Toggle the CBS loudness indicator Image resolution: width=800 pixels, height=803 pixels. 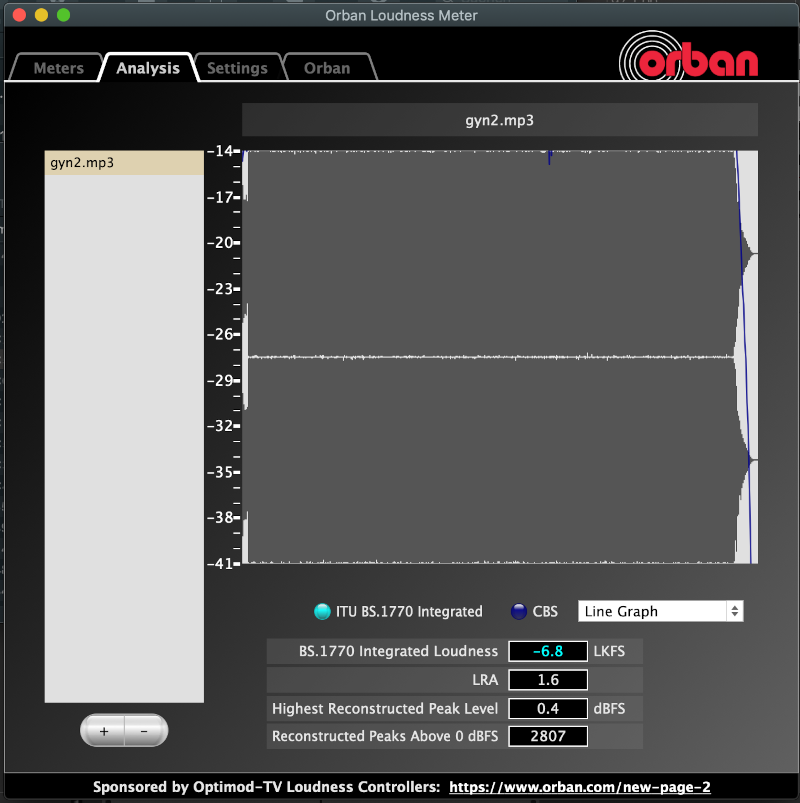(519, 611)
